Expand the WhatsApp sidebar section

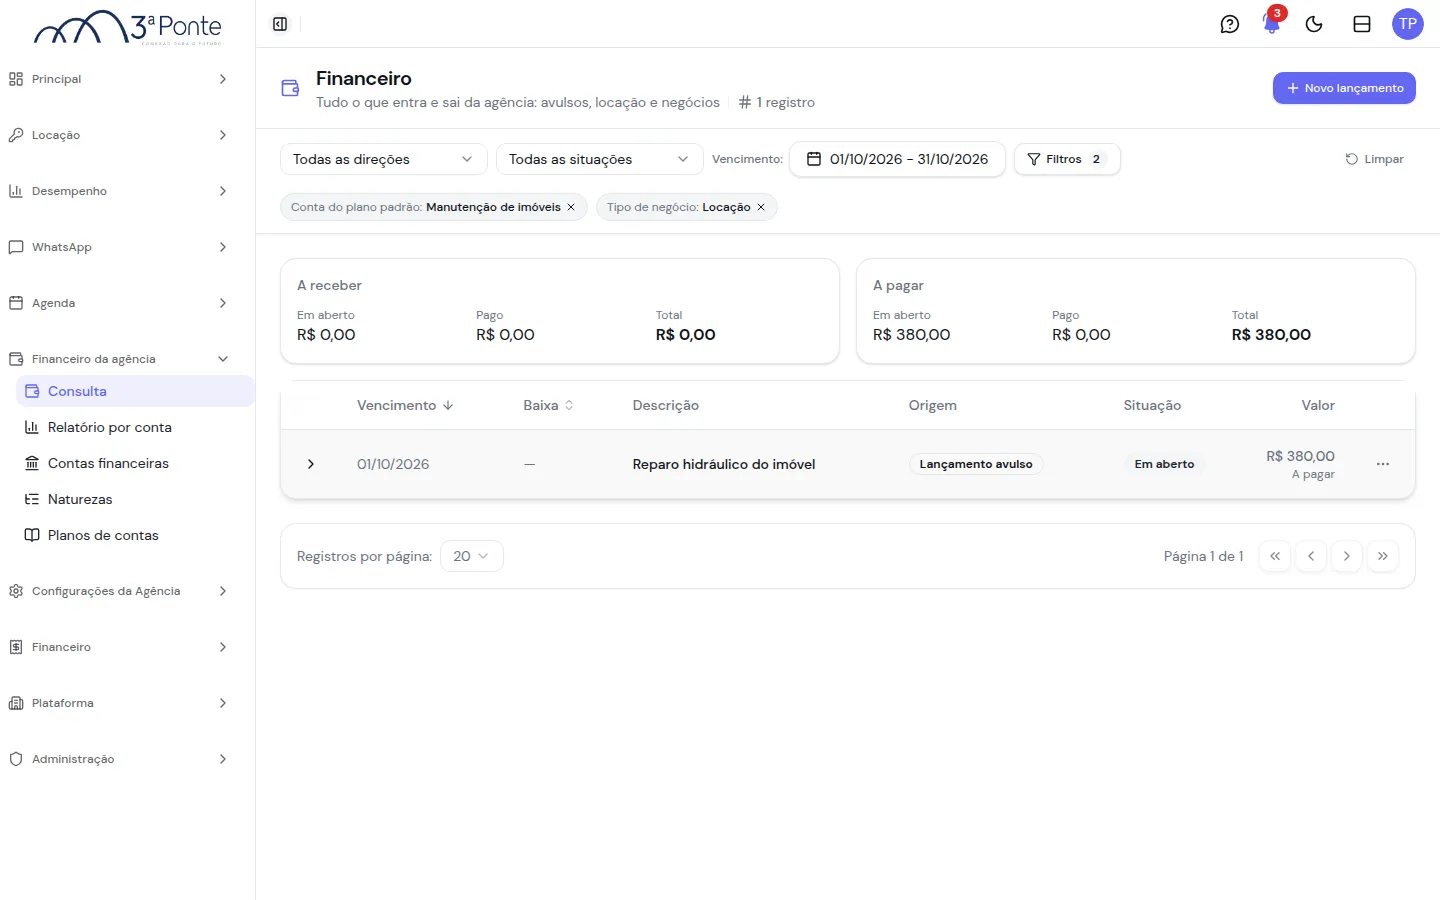click(x=119, y=247)
